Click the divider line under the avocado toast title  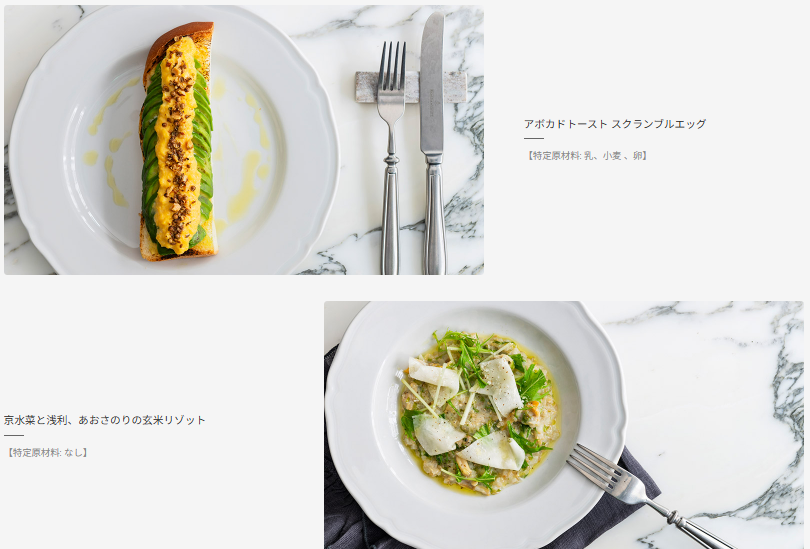tap(534, 138)
